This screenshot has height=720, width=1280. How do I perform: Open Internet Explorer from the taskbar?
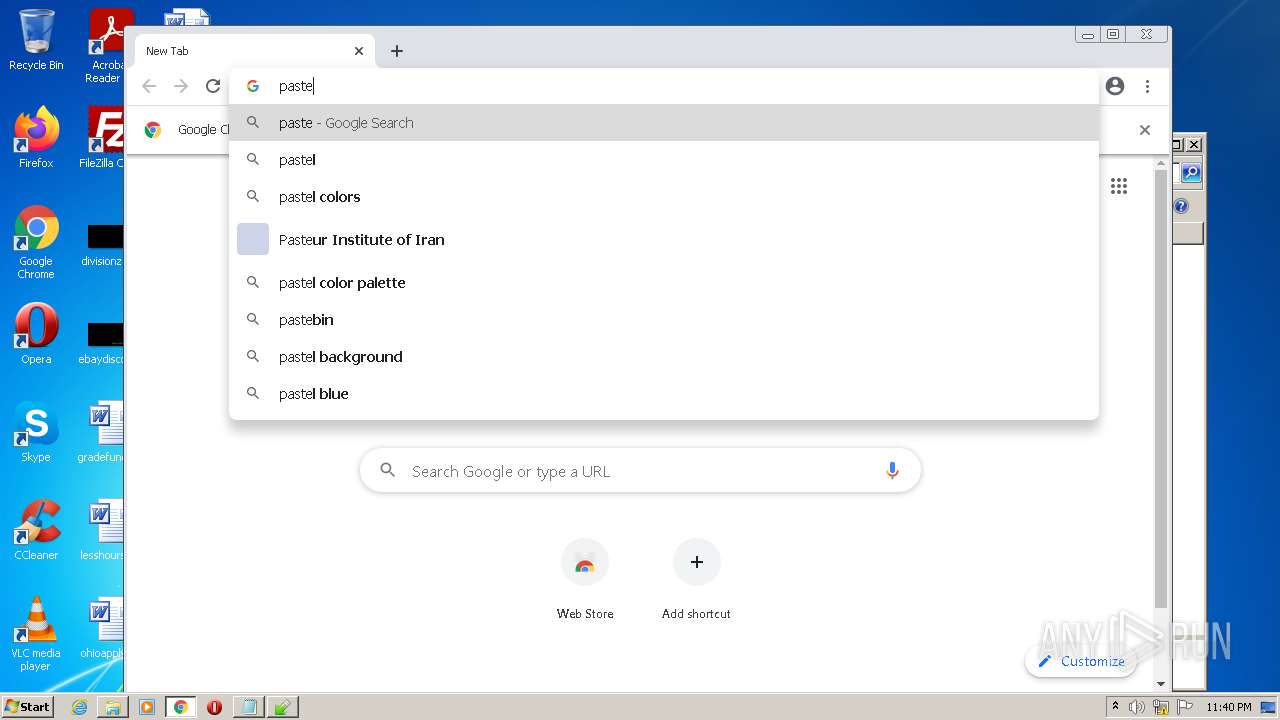click(79, 707)
